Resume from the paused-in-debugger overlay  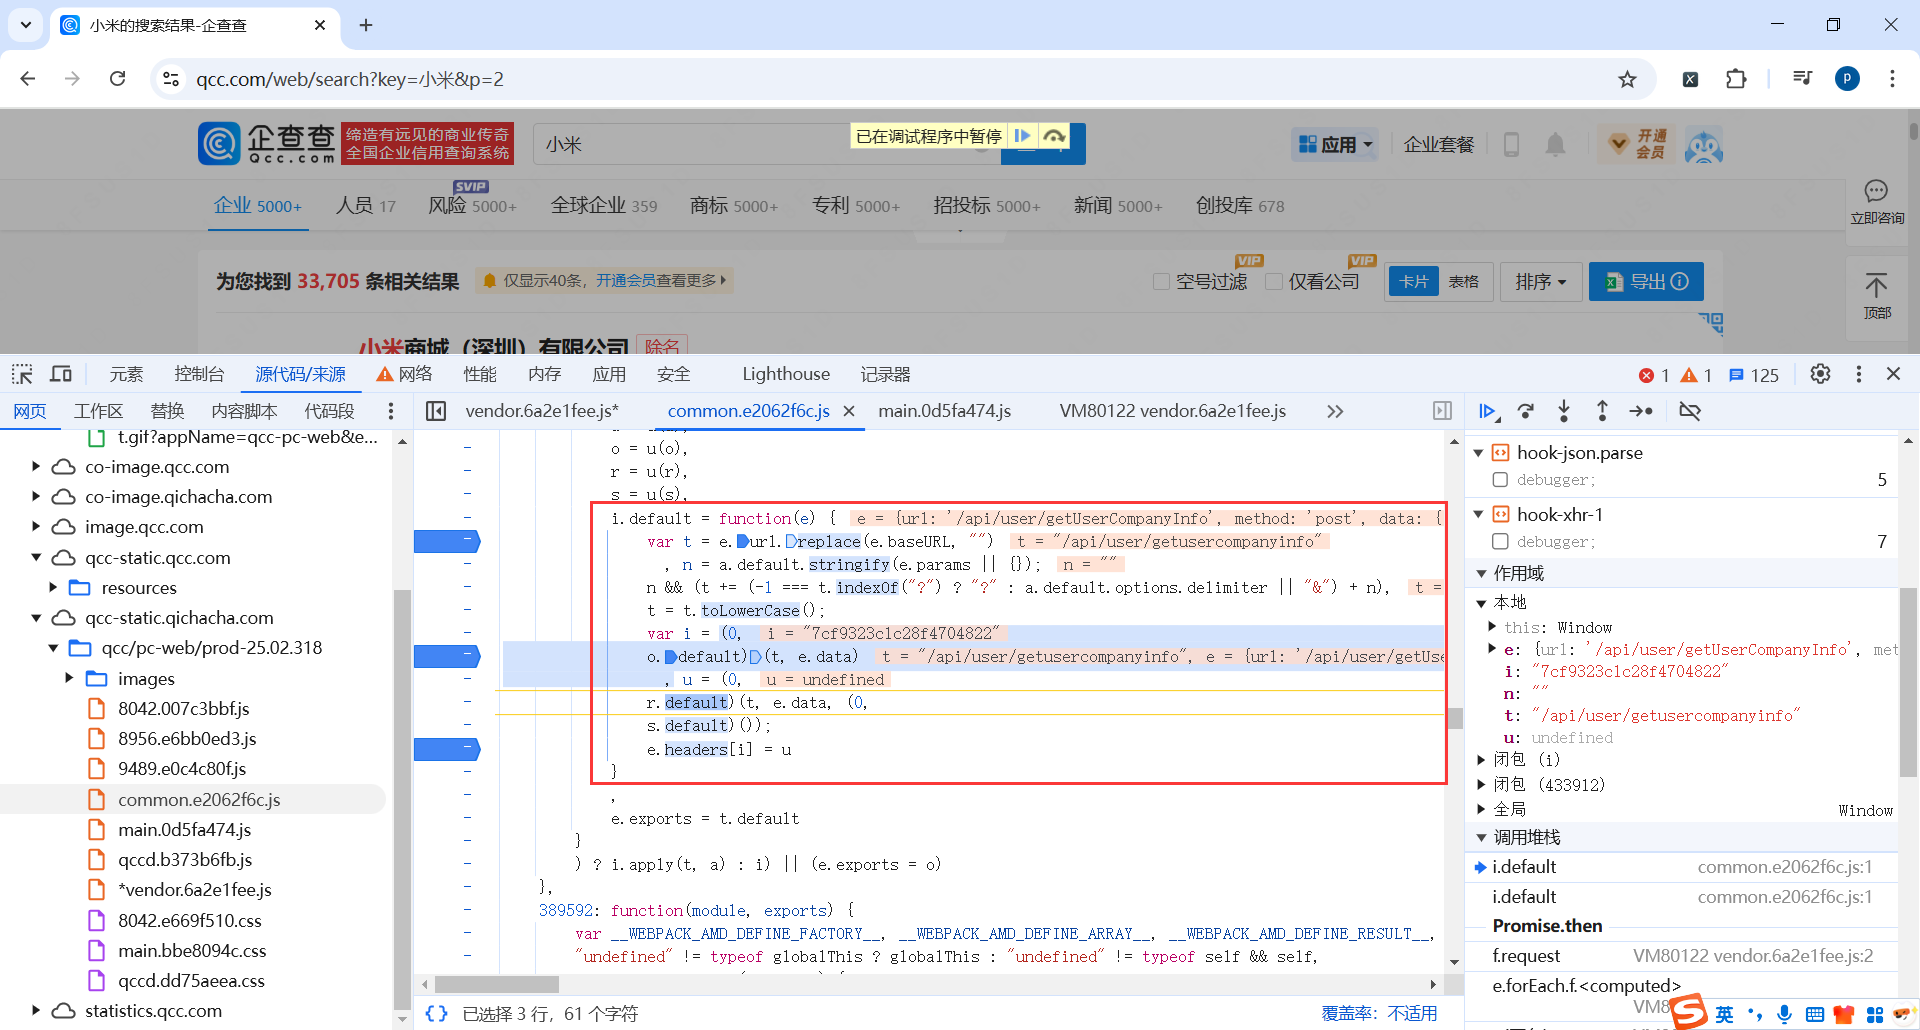point(1022,136)
